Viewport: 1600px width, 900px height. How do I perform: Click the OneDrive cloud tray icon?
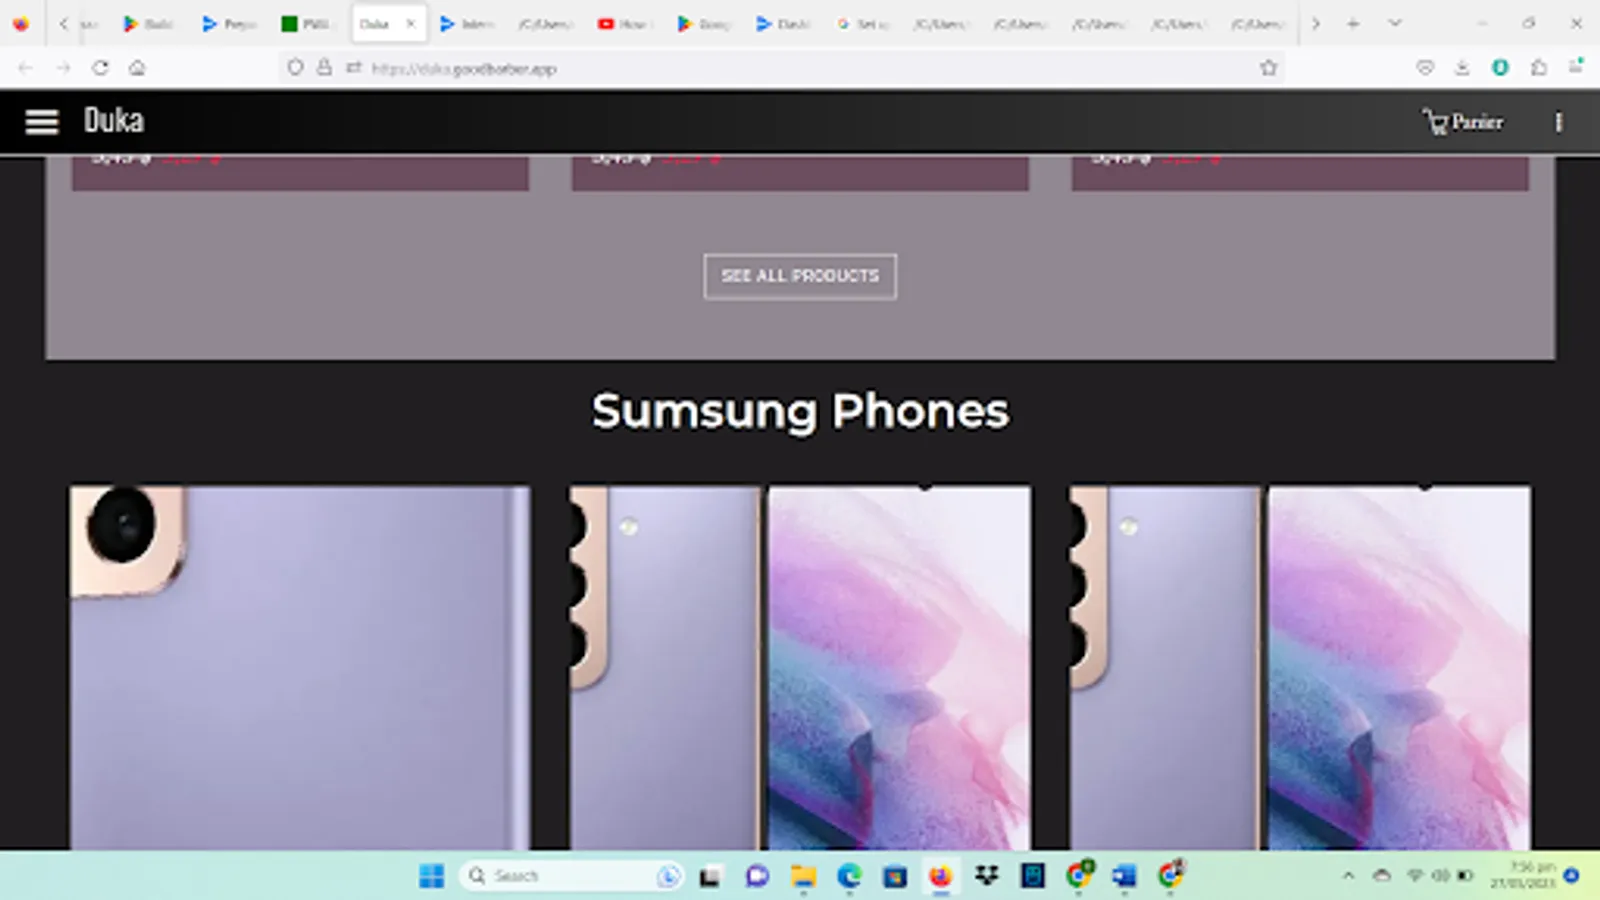point(1382,876)
